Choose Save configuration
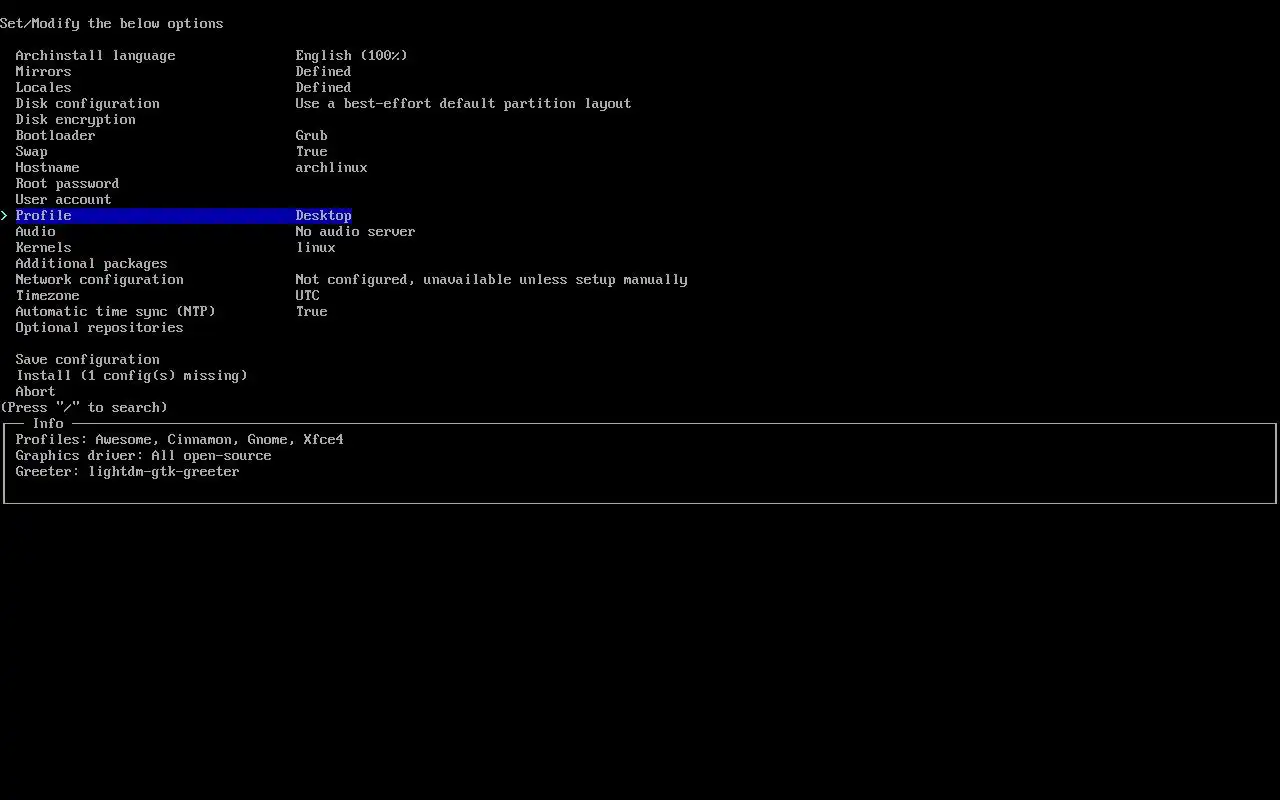The image size is (1280, 800). click(87, 359)
